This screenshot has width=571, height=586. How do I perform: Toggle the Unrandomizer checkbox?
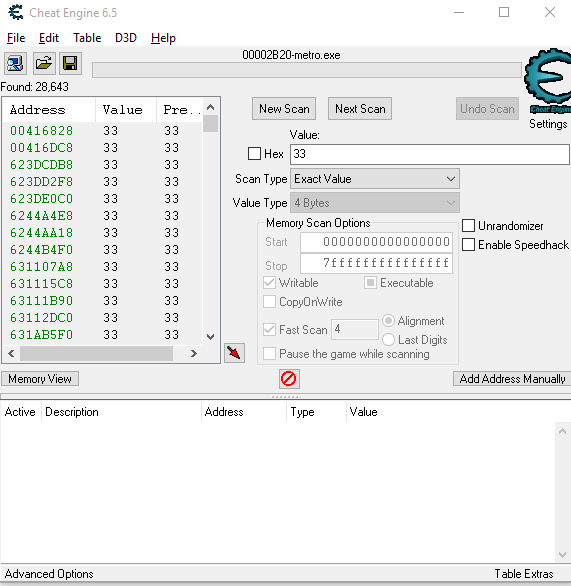pyautogui.click(x=468, y=226)
